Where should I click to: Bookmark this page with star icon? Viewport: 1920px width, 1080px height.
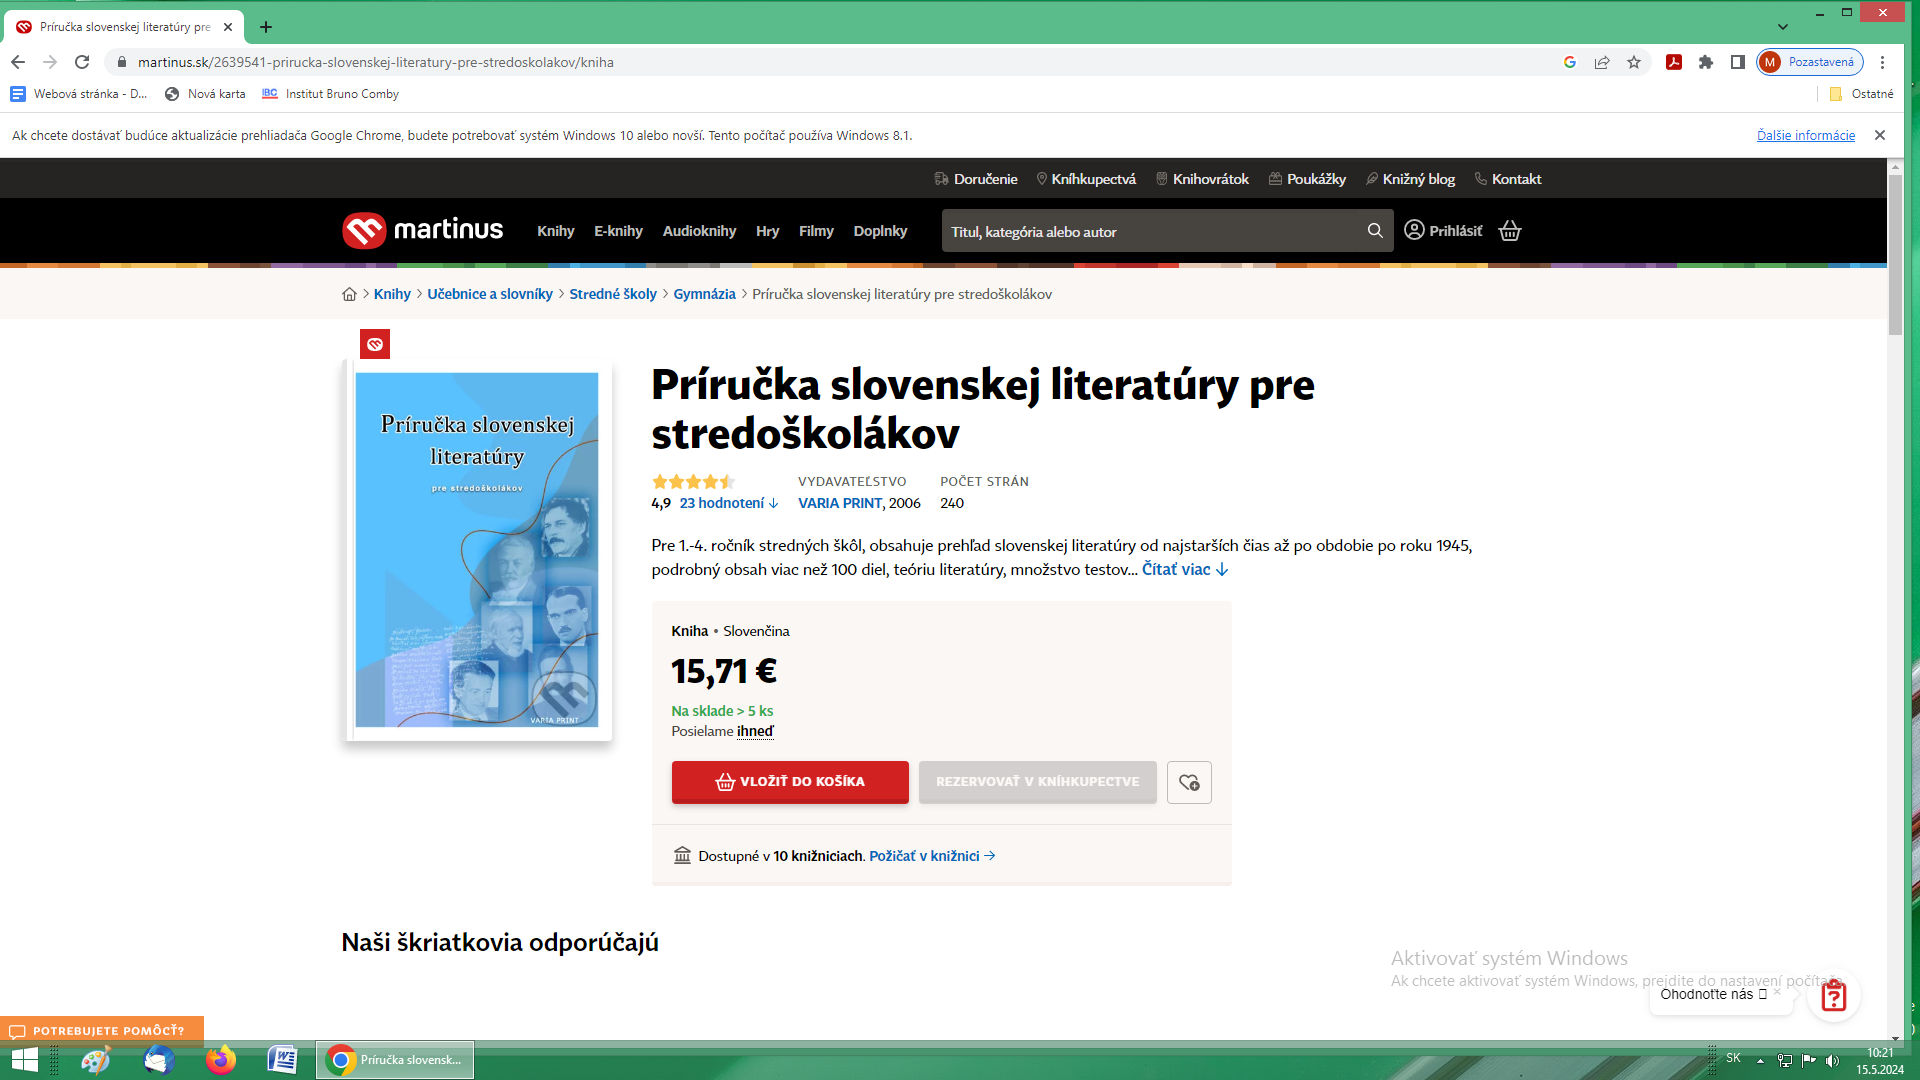pyautogui.click(x=1634, y=62)
